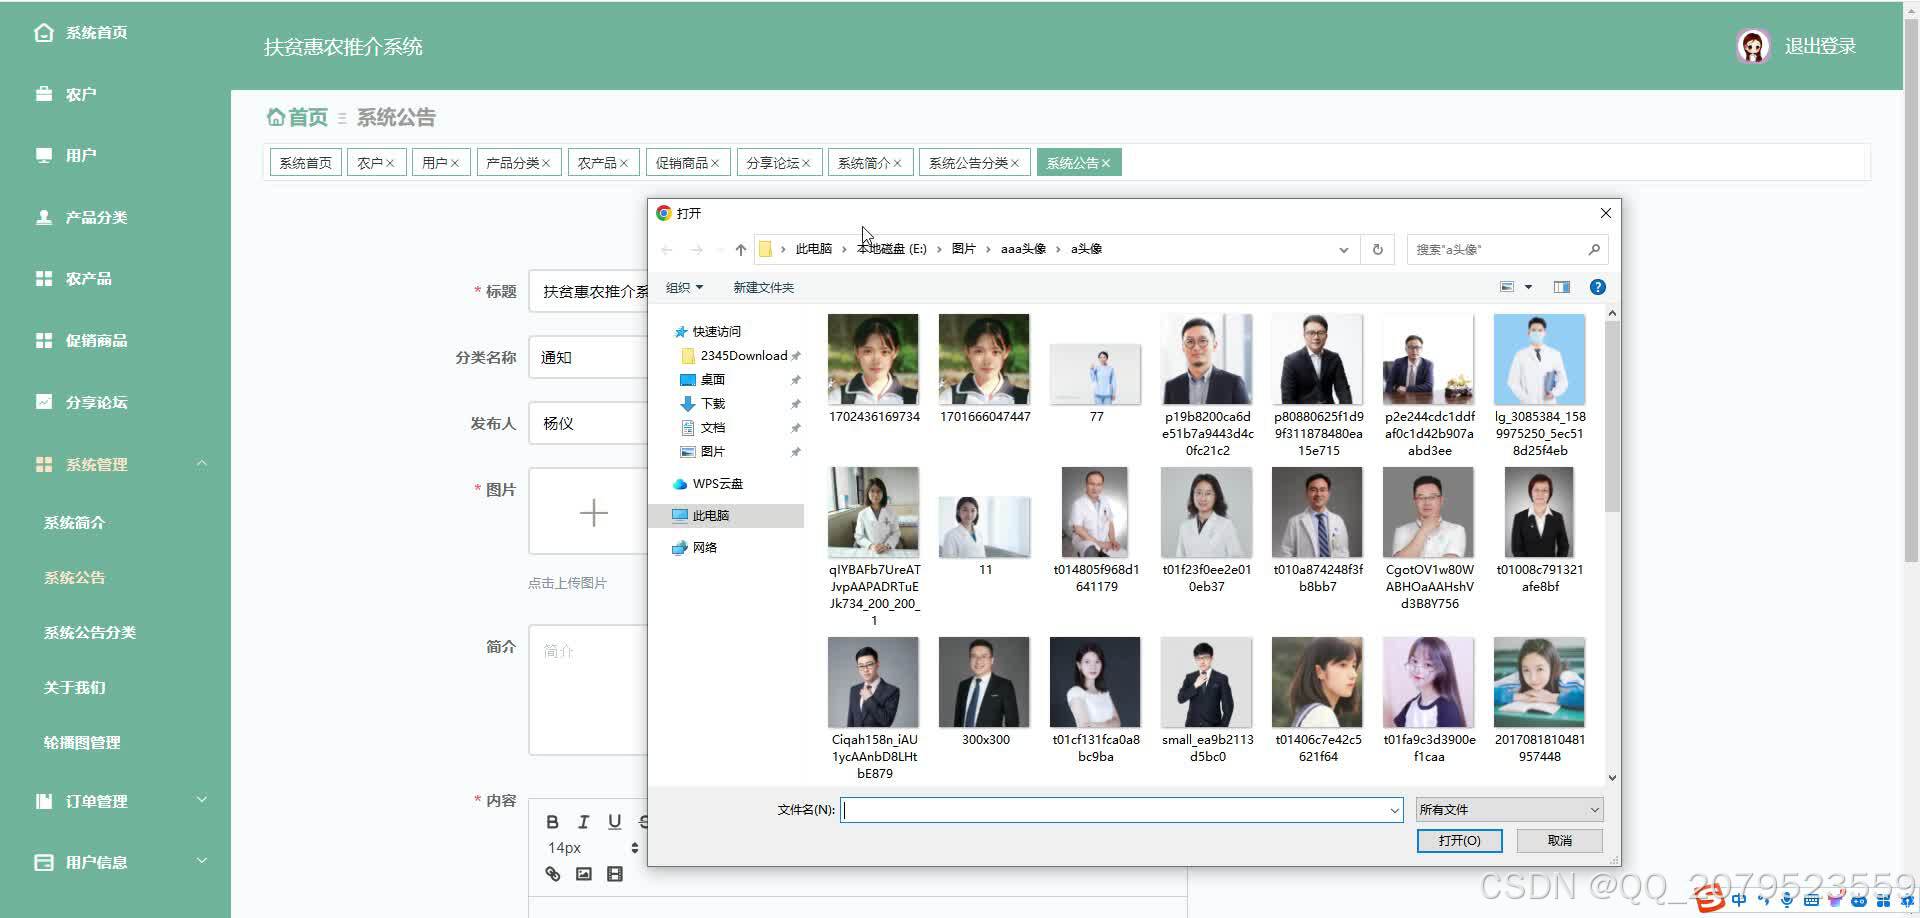Viewport: 1920px width, 918px height.
Task: Insert a hyperlink with the link icon
Action: pos(552,874)
